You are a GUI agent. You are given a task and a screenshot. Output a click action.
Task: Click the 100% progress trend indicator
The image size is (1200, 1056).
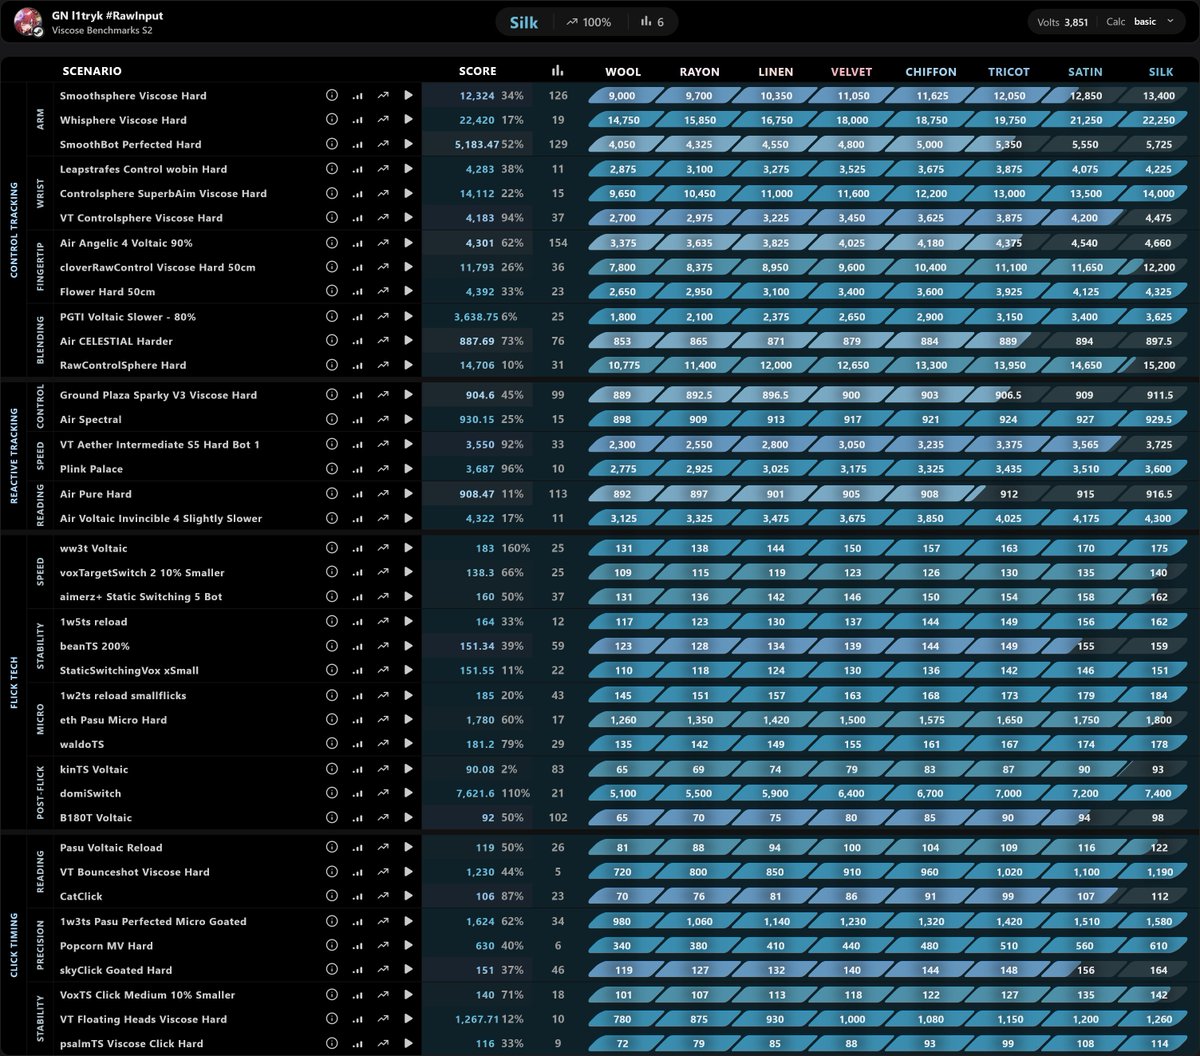[x=588, y=22]
